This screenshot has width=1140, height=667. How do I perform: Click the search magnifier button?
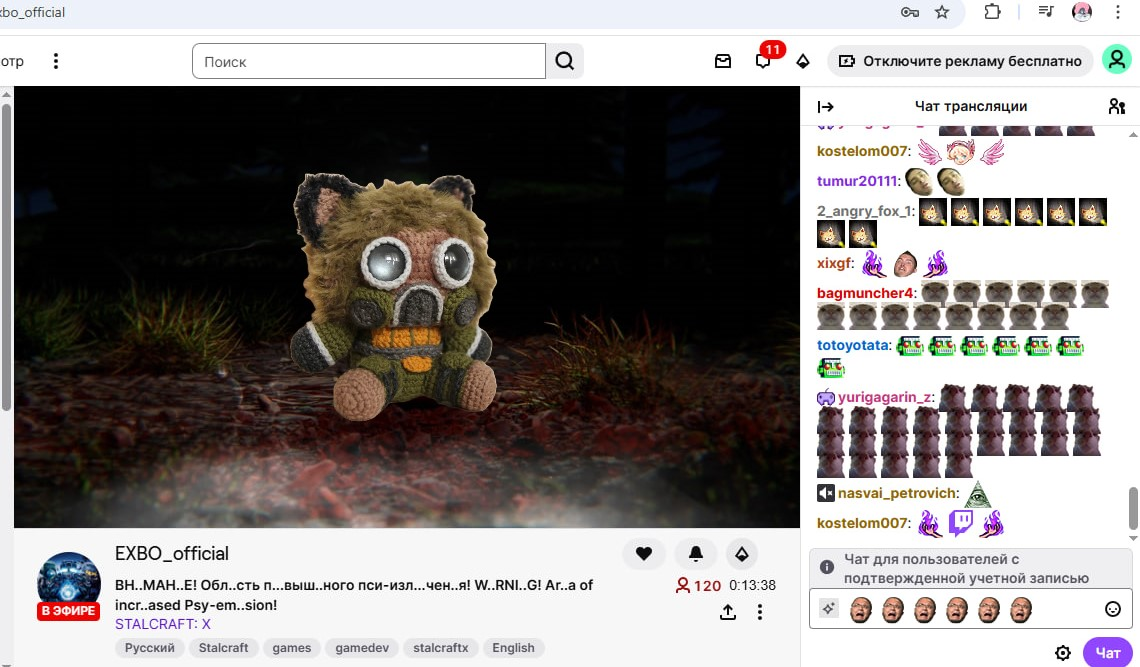pos(564,61)
